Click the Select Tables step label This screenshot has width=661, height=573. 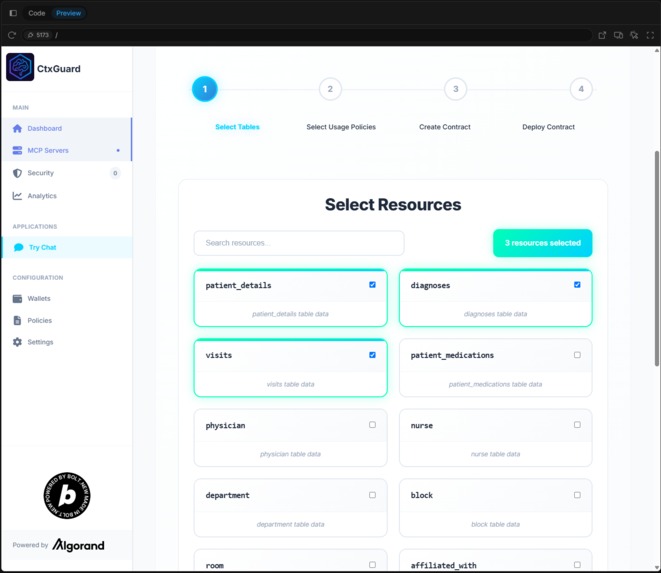tap(237, 127)
